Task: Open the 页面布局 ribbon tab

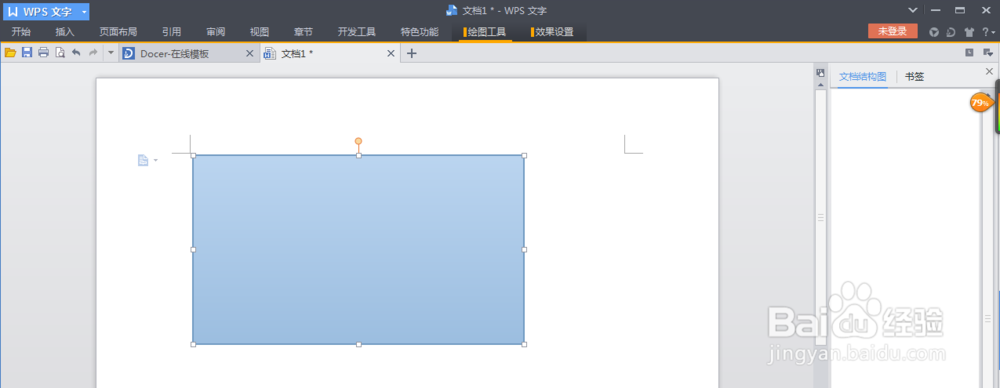Action: (118, 32)
